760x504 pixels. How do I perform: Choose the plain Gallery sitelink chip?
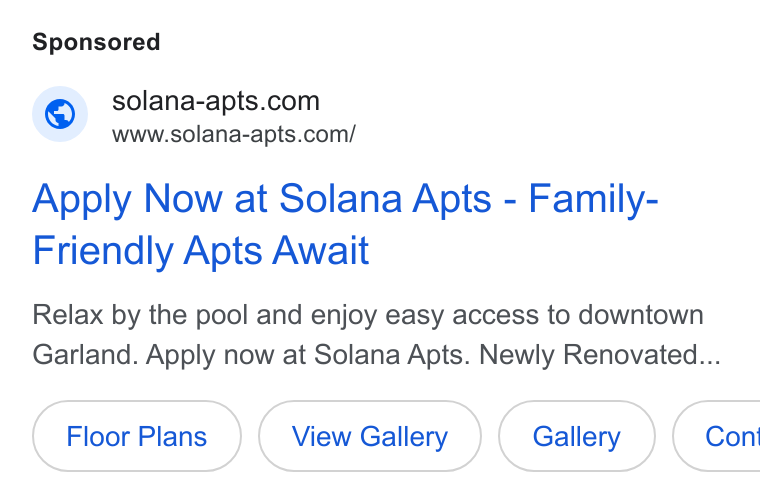point(577,436)
